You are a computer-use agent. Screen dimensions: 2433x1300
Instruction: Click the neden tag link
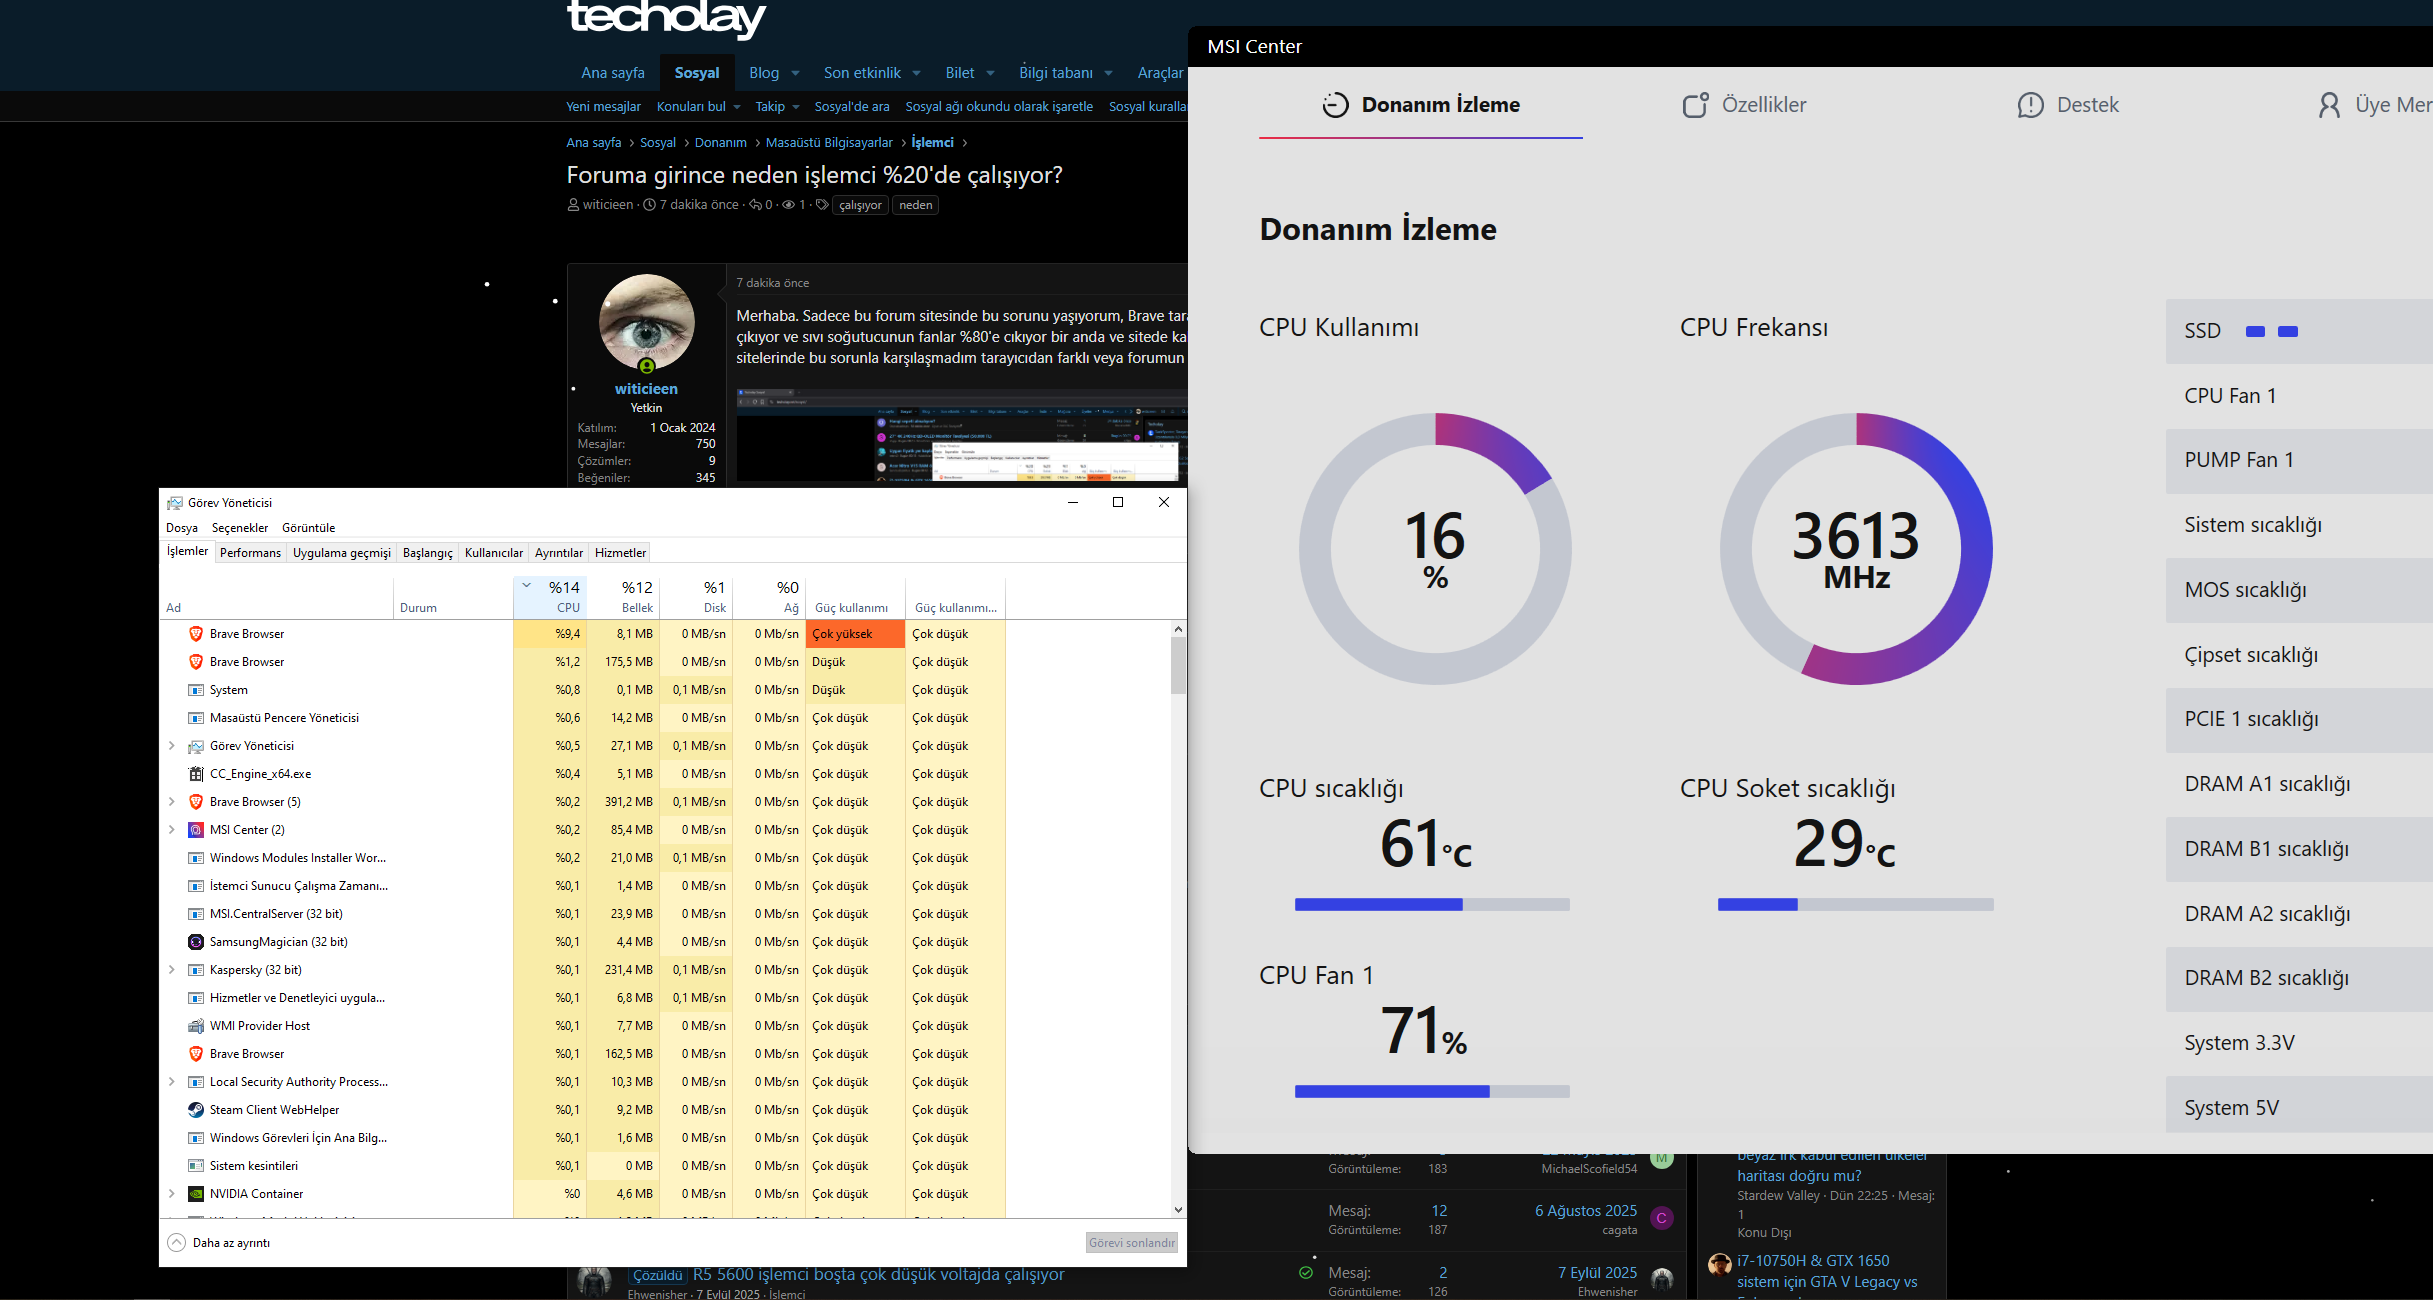pos(915,205)
